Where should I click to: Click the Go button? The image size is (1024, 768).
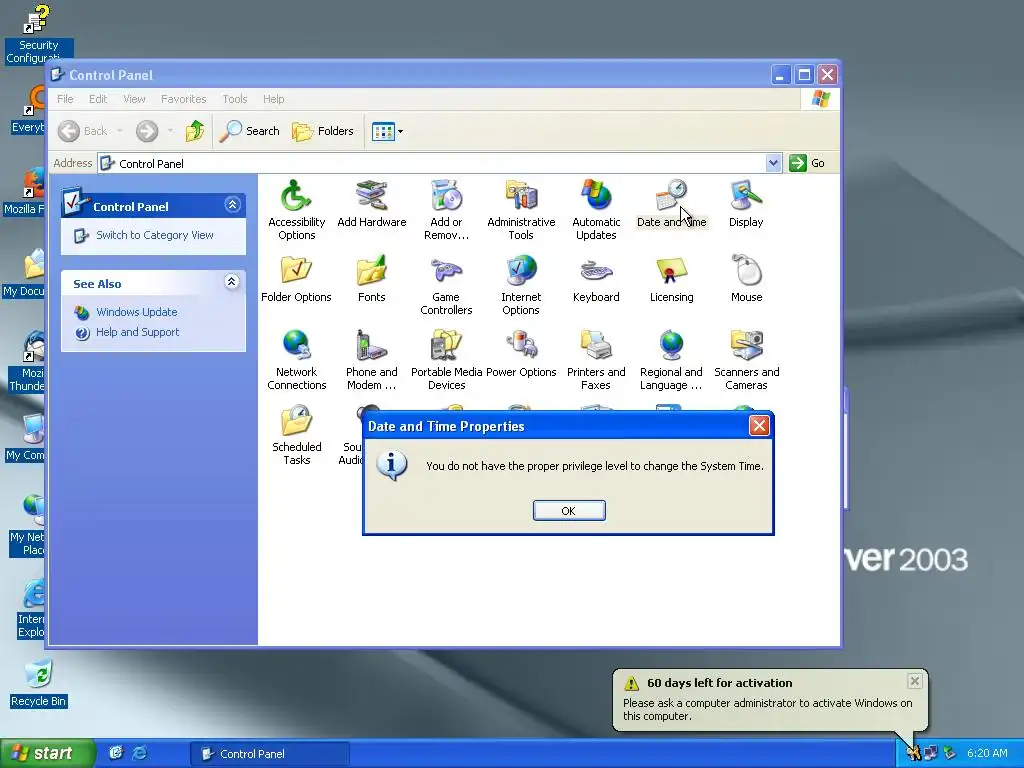pyautogui.click(x=807, y=163)
